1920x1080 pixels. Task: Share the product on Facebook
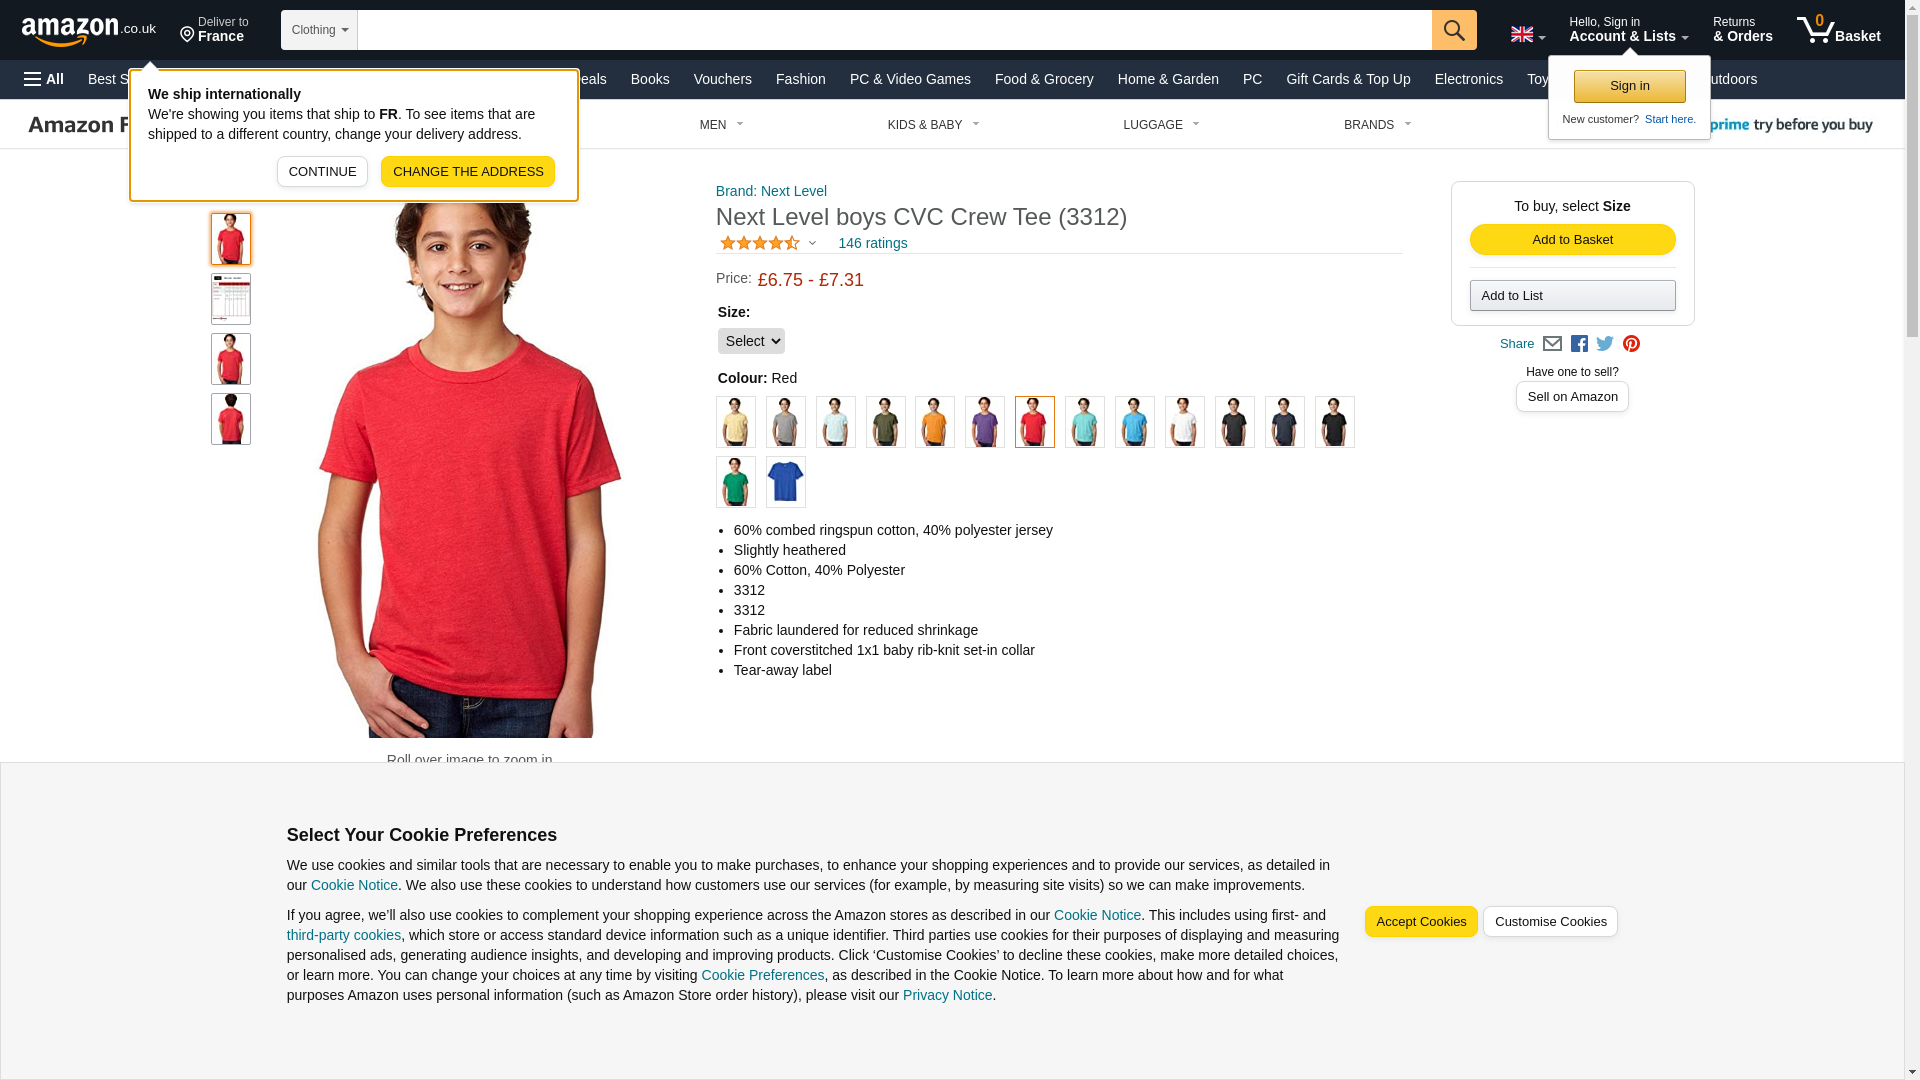click(x=1579, y=343)
